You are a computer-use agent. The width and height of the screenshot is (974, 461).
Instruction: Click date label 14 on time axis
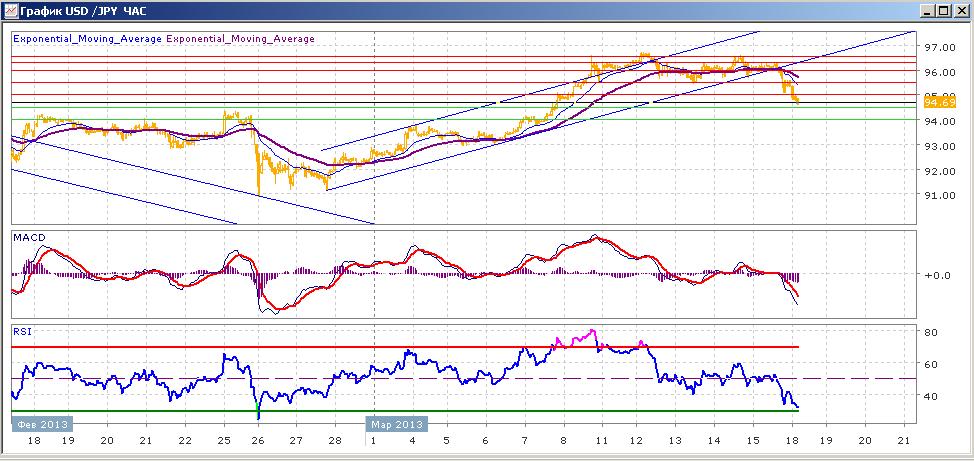pyautogui.click(x=714, y=440)
